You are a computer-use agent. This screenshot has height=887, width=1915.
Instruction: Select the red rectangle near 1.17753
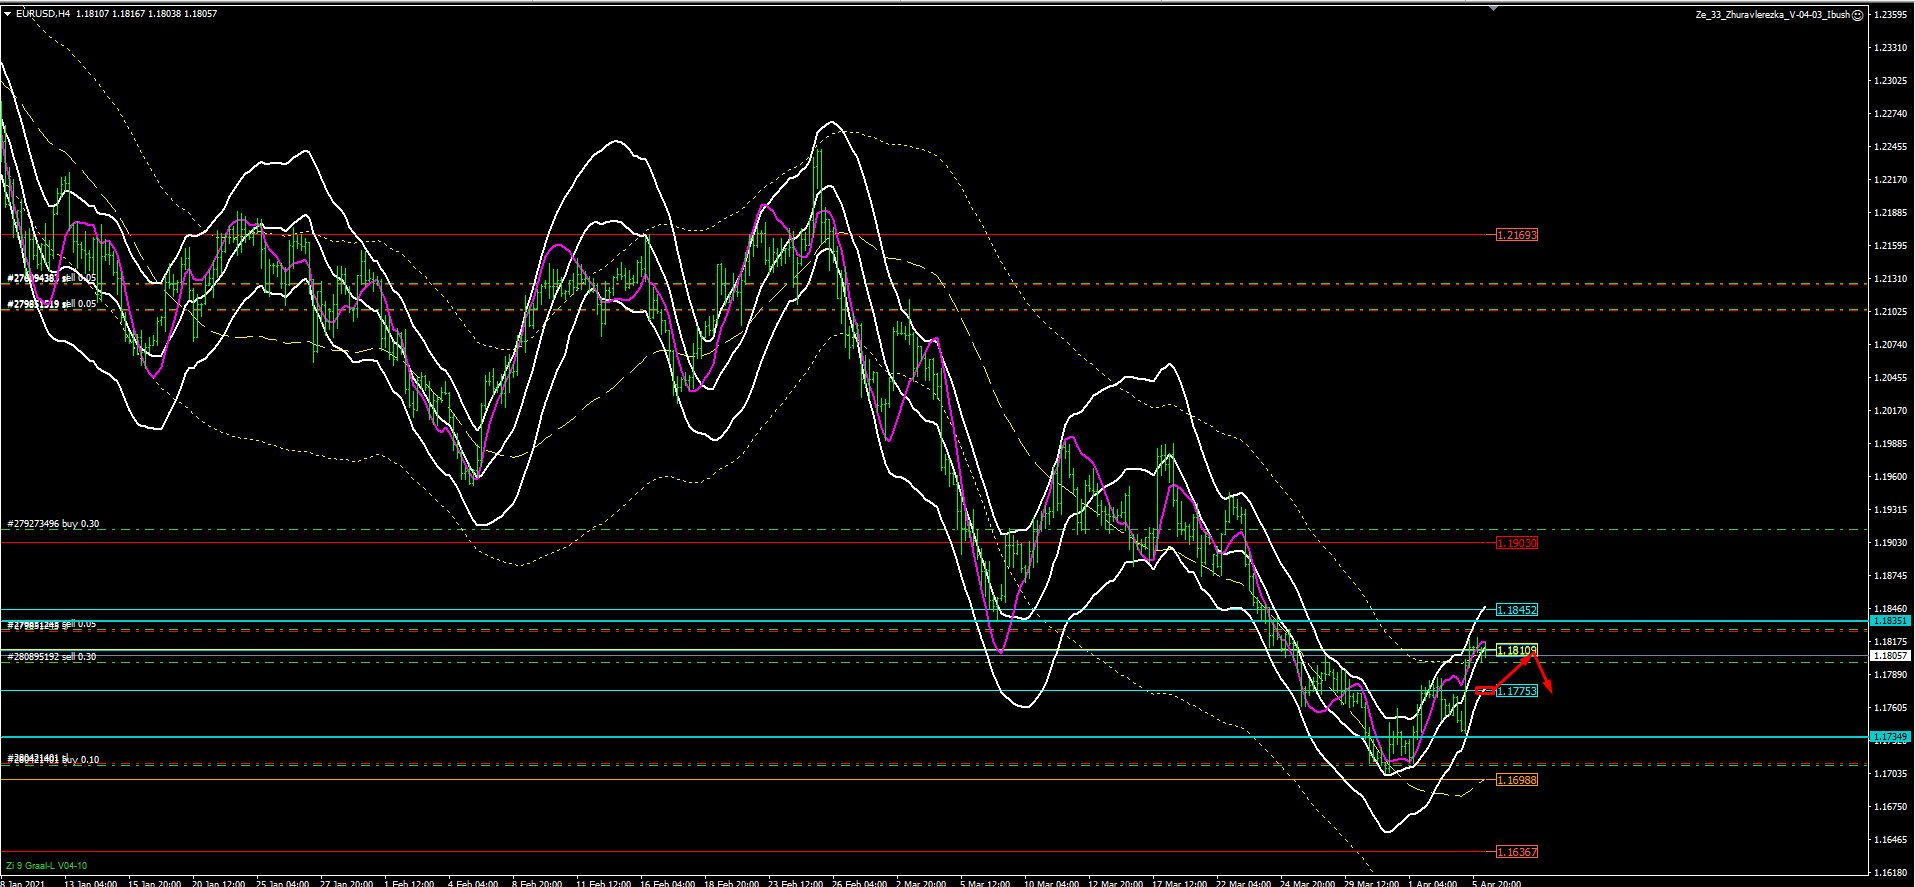coord(1486,691)
